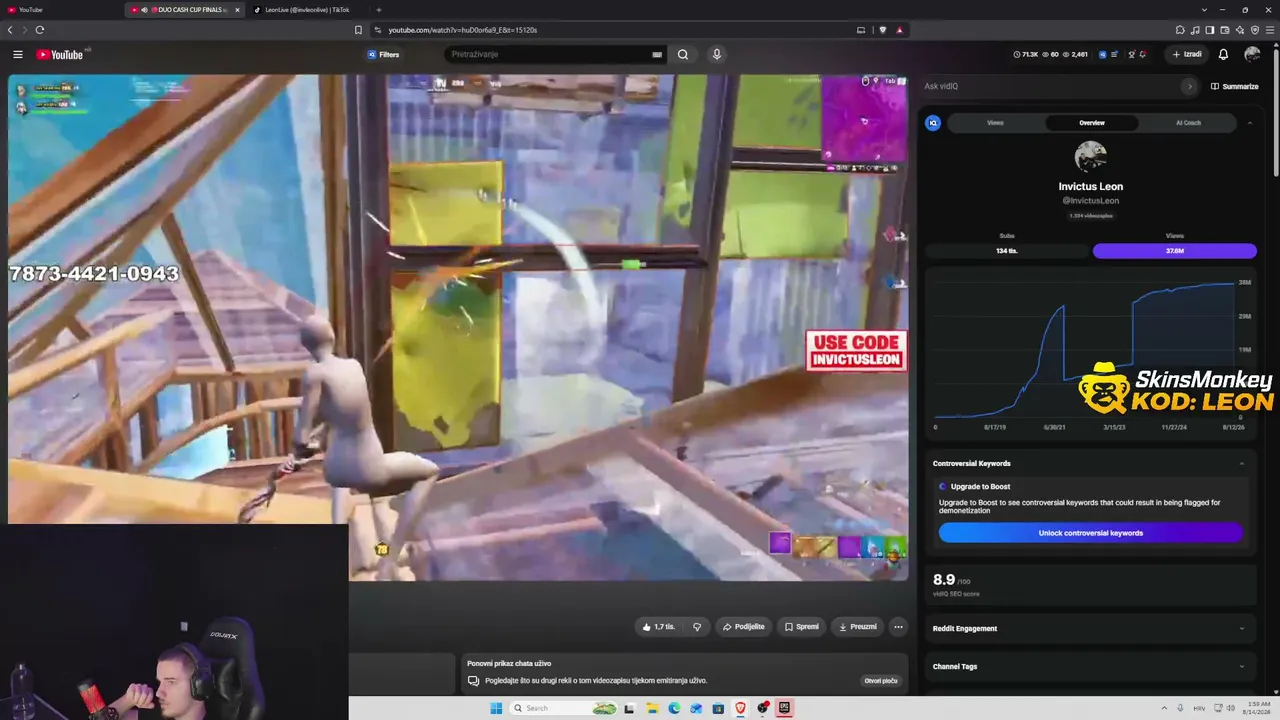Open the YouTube hamburger guide menu
The image size is (1280, 720).
pyautogui.click(x=18, y=54)
